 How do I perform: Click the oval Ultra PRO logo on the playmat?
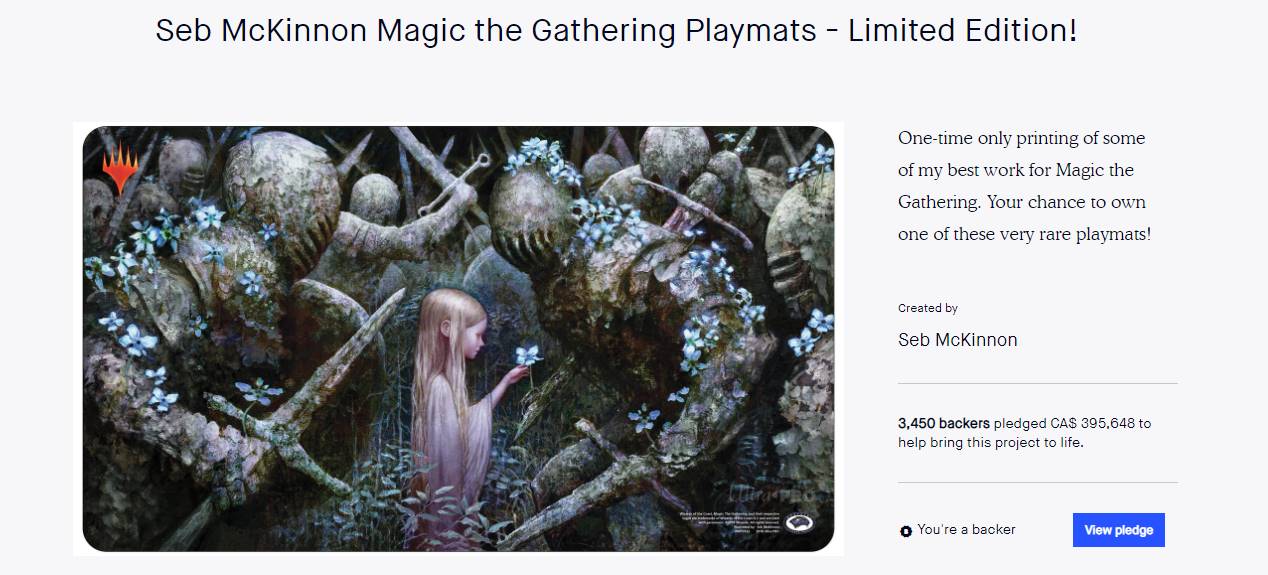pyautogui.click(x=797, y=523)
